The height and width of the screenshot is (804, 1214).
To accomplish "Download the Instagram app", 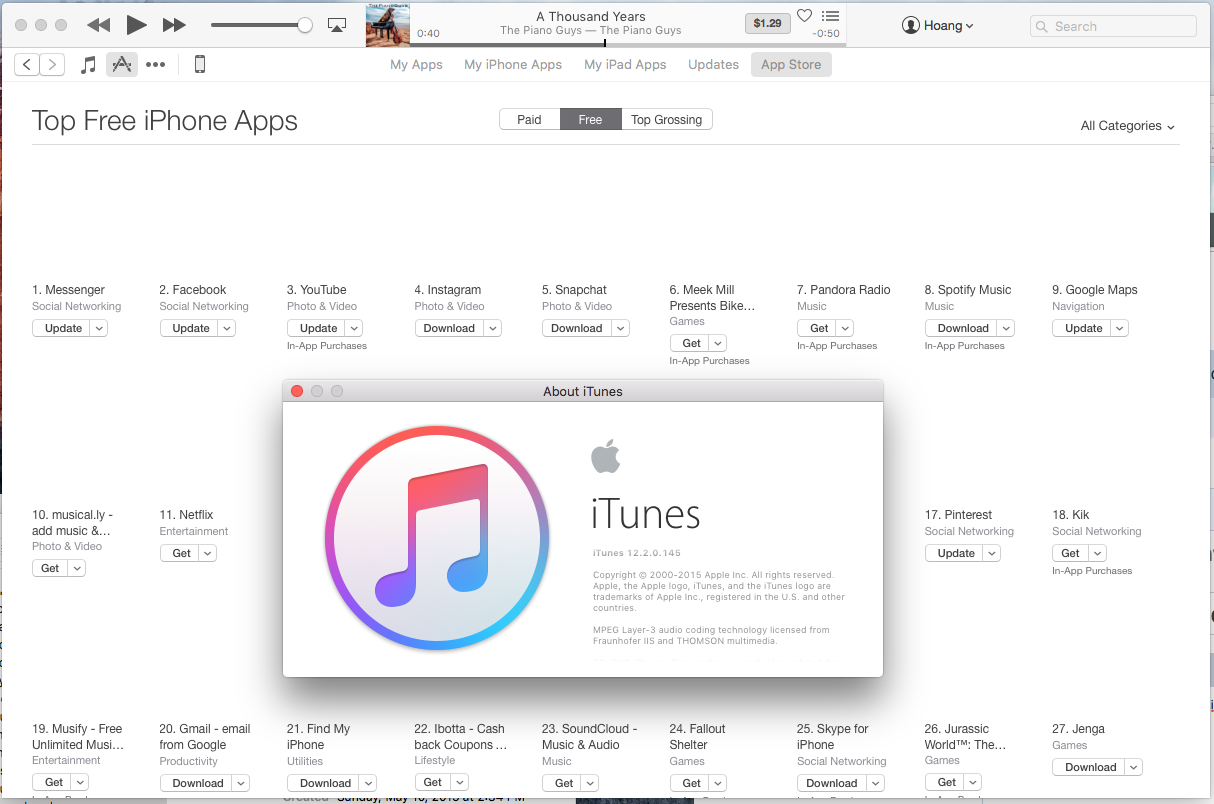I will click(449, 328).
